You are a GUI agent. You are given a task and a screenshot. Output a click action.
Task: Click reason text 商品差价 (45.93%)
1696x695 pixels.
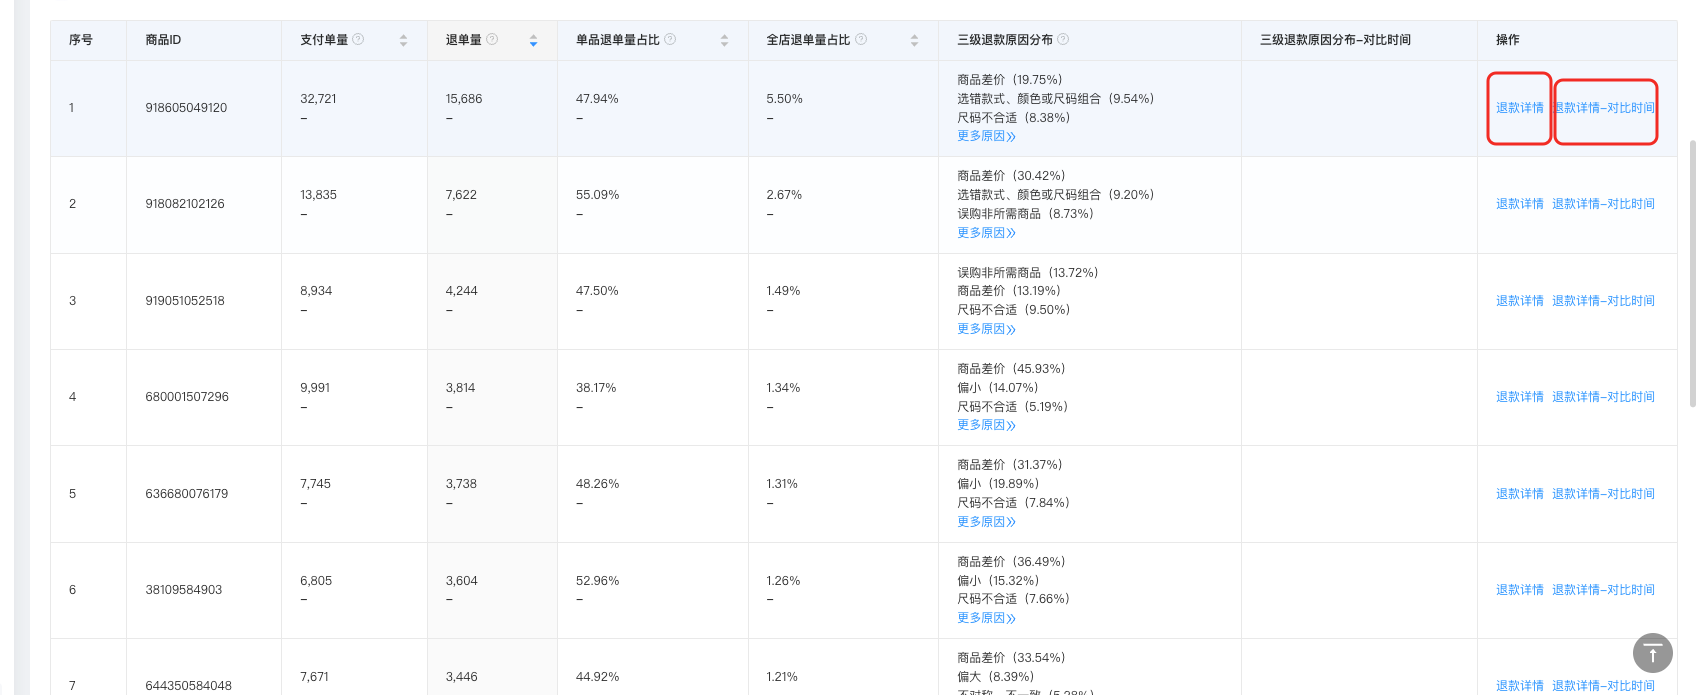[1011, 369]
